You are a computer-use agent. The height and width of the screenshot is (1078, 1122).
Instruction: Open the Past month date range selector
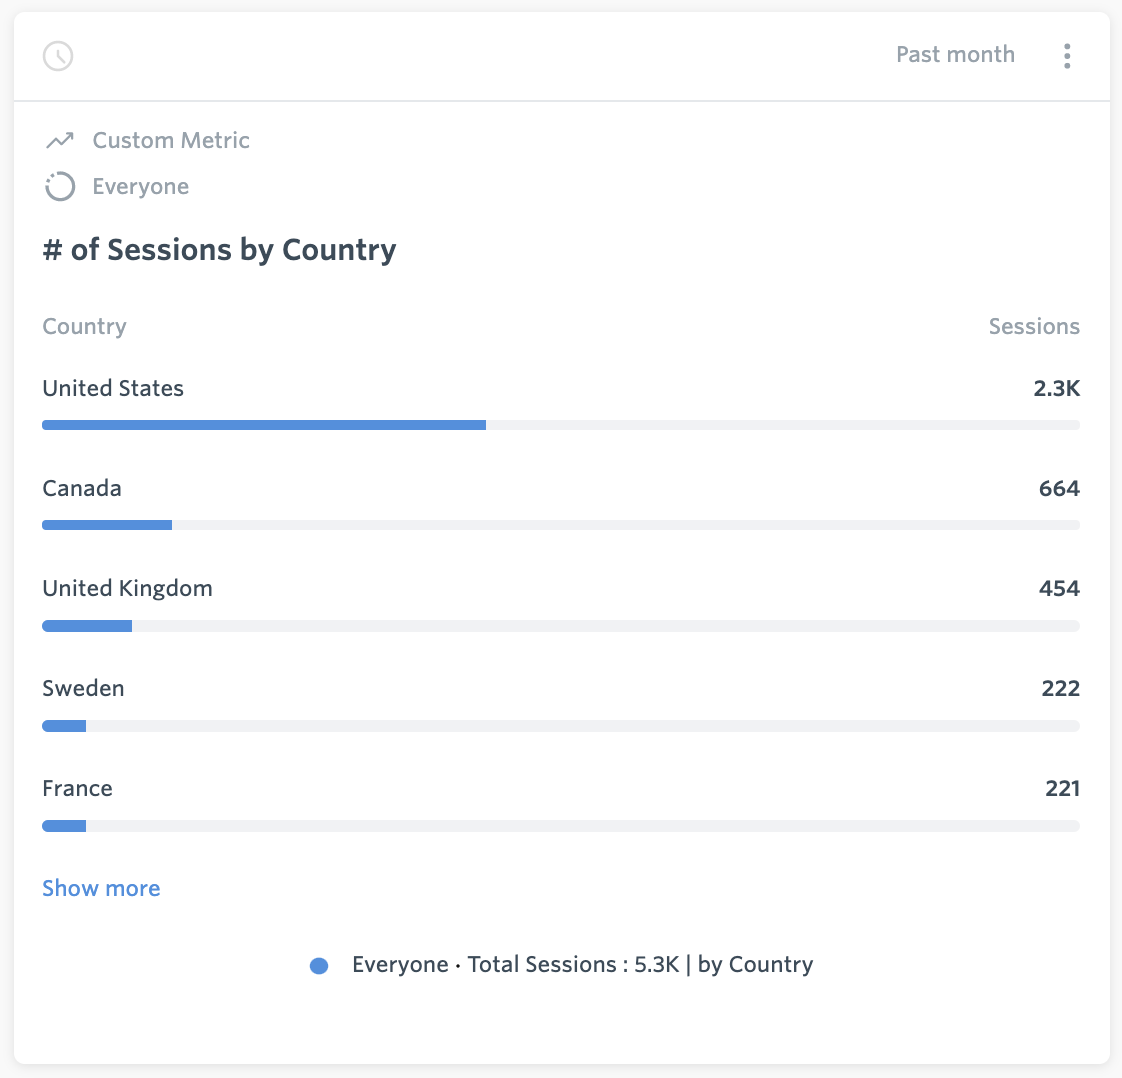[x=955, y=54]
